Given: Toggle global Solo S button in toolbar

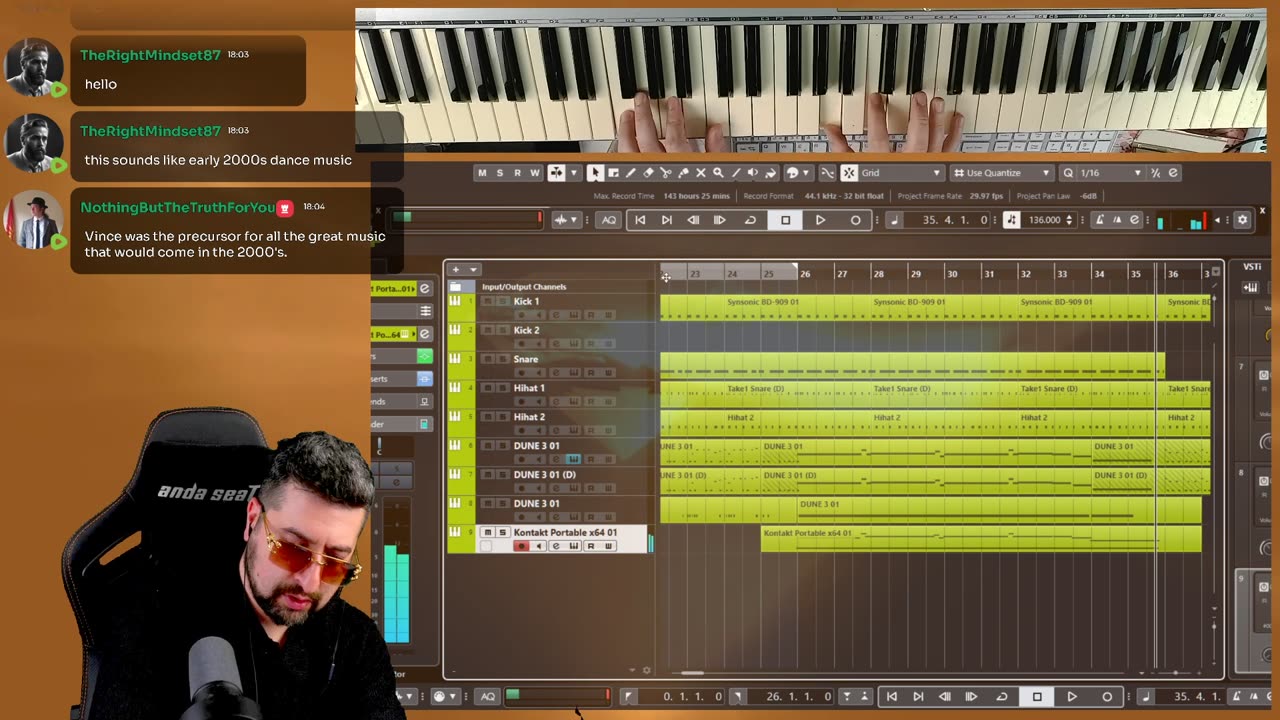Looking at the screenshot, I should (499, 173).
